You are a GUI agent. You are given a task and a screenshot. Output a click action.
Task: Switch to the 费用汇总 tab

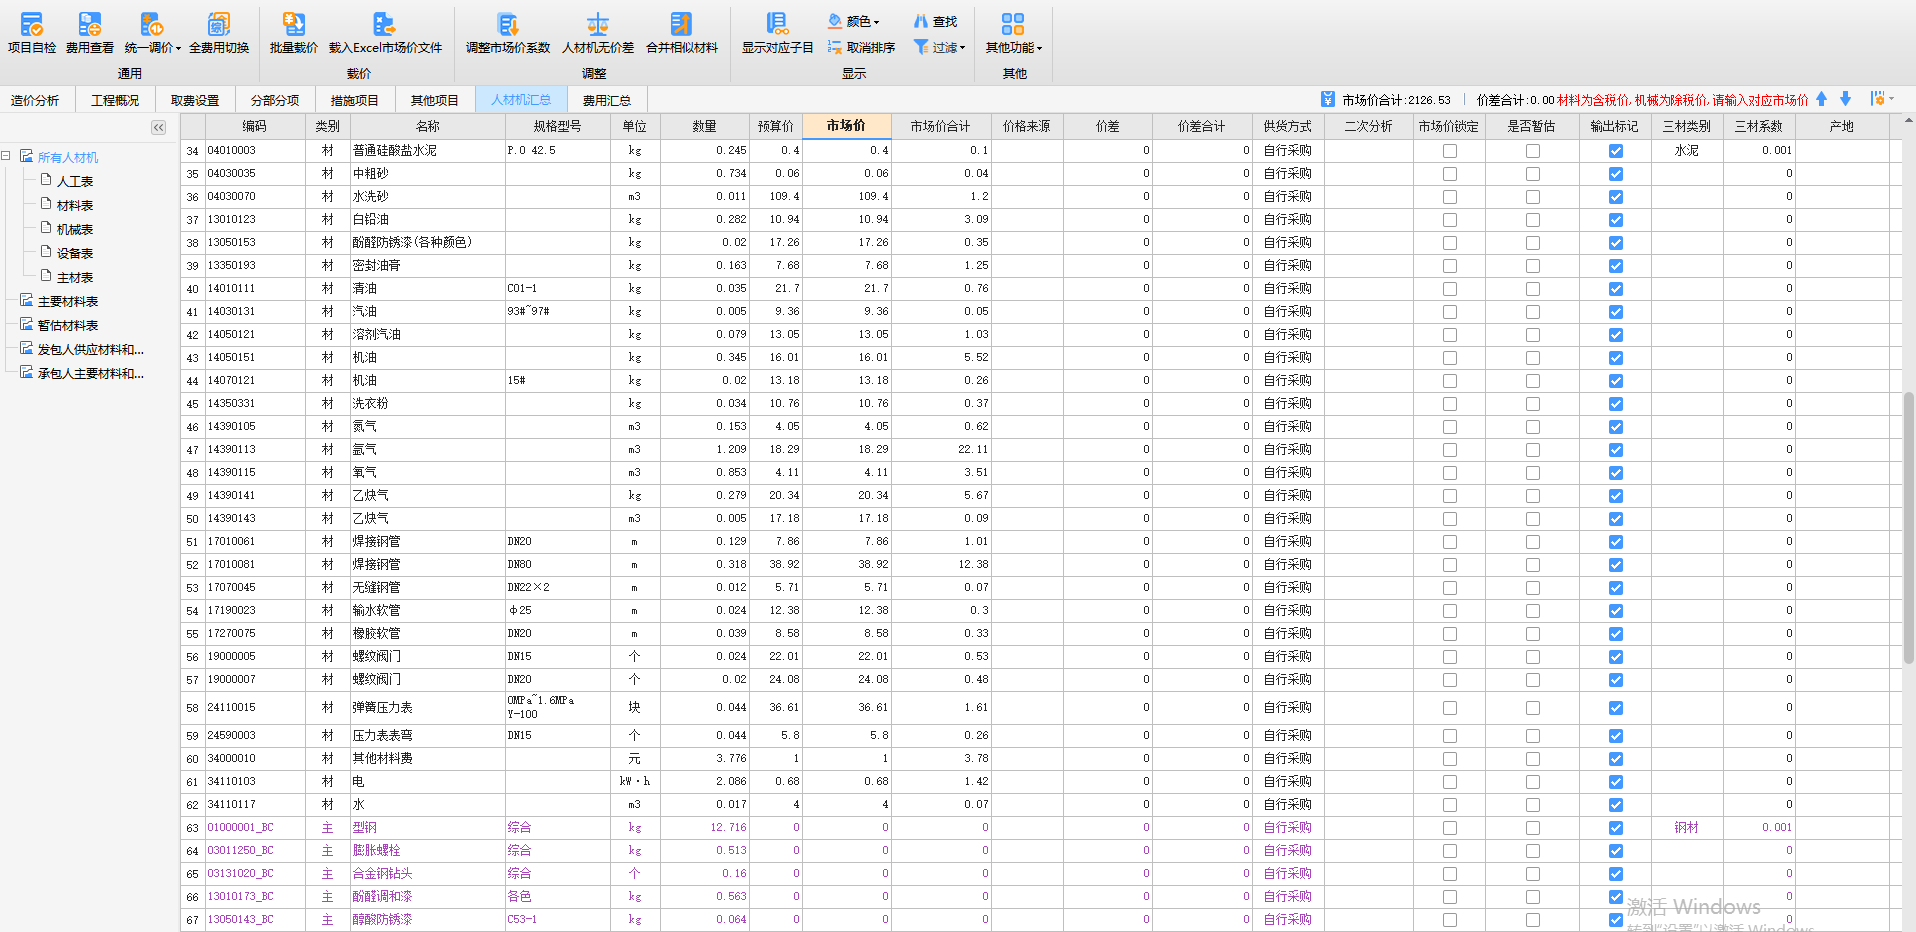607,100
